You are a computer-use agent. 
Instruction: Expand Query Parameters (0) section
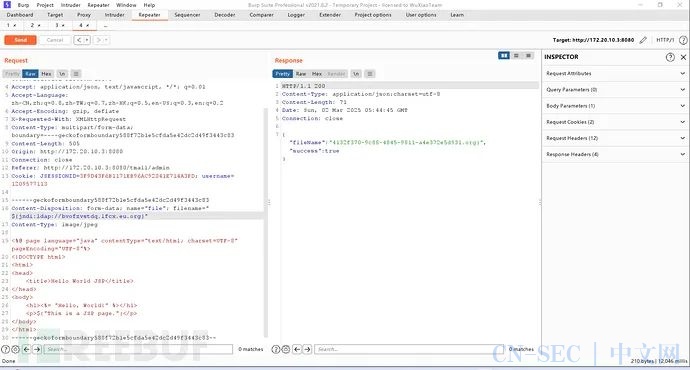[x=616, y=90]
